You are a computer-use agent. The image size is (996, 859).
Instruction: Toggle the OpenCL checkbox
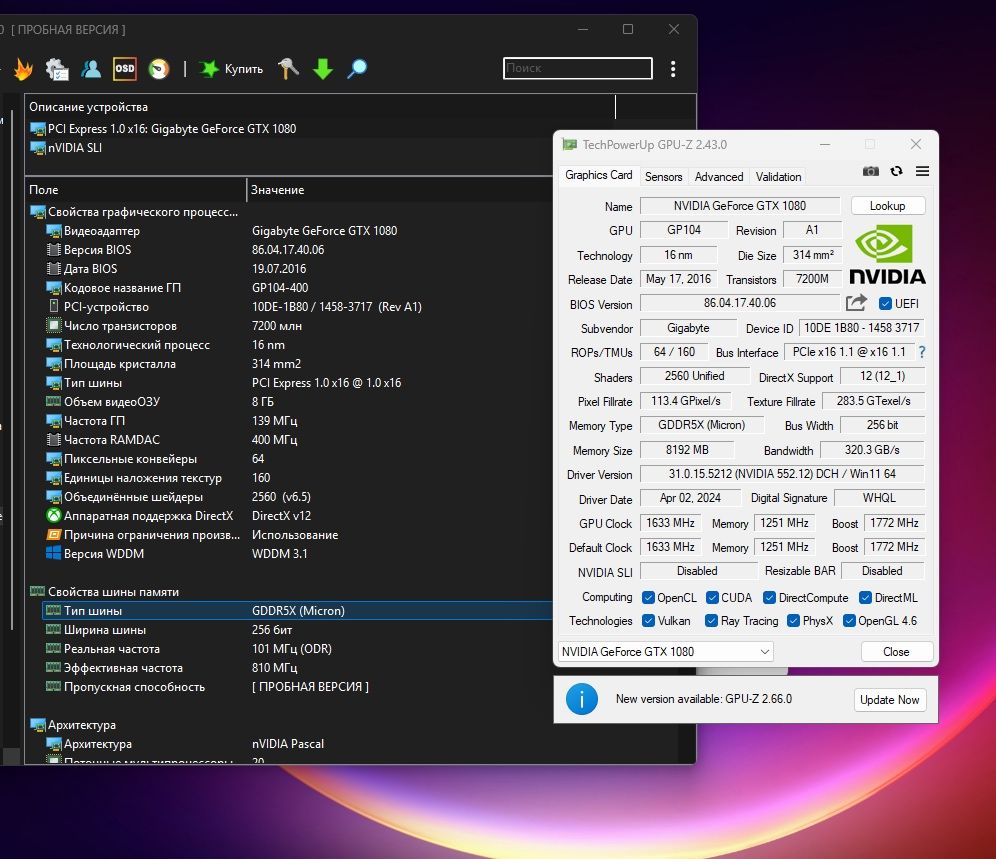click(648, 597)
